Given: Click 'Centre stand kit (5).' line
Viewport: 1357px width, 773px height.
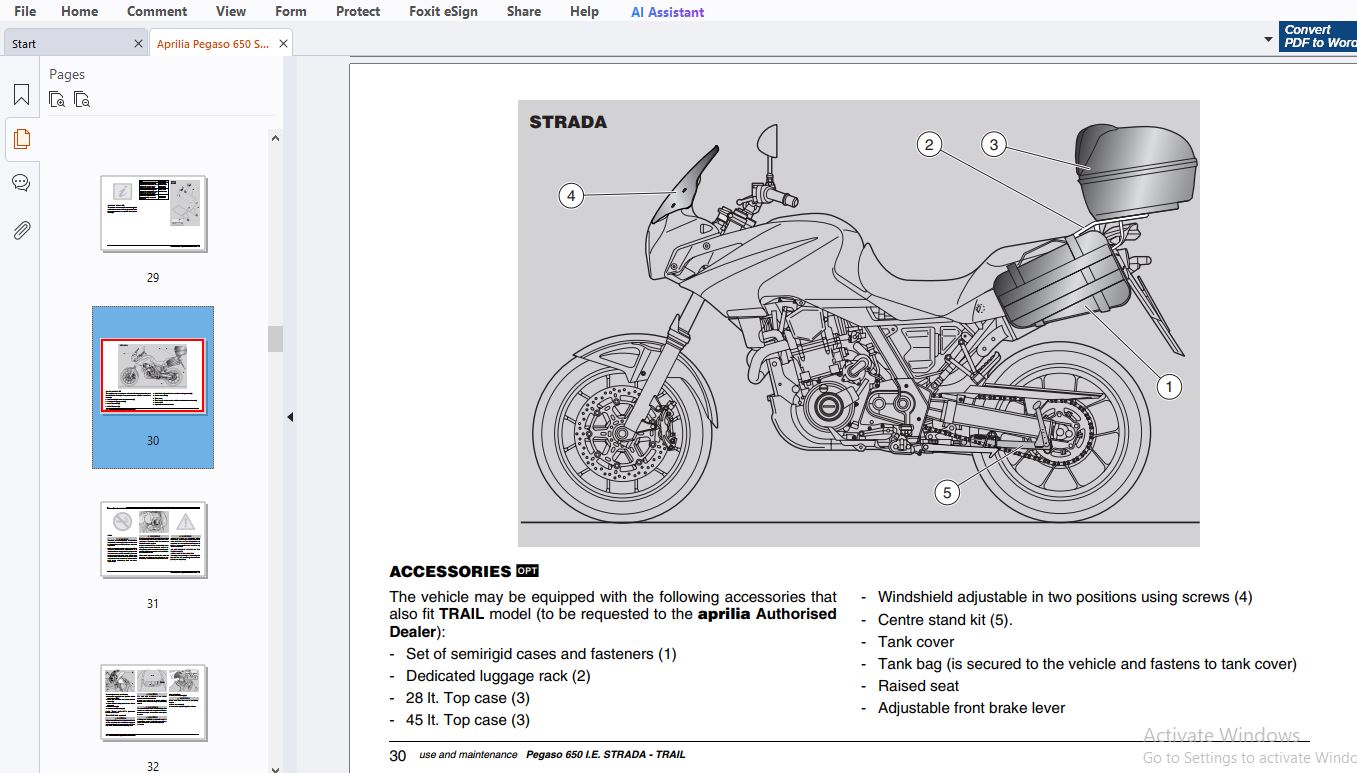Looking at the screenshot, I should click(x=945, y=620).
